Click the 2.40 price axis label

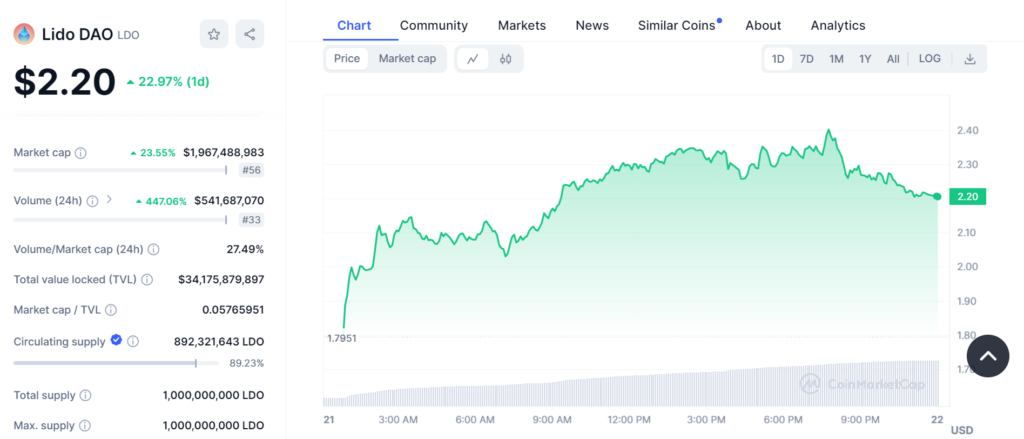tap(967, 131)
